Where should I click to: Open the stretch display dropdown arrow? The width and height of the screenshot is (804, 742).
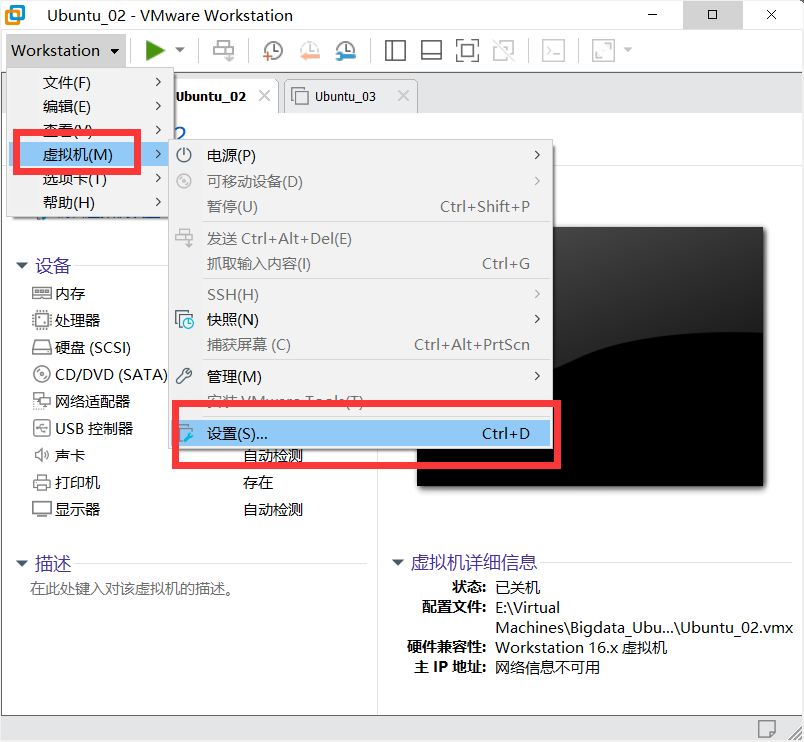pos(628,50)
